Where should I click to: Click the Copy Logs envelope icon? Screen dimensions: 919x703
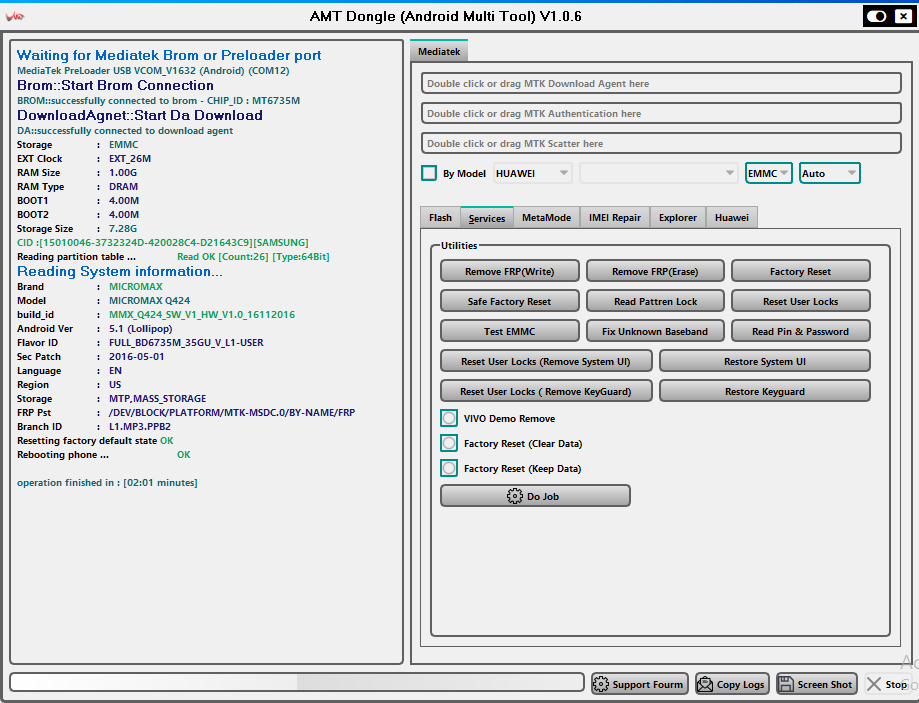pyautogui.click(x=705, y=684)
